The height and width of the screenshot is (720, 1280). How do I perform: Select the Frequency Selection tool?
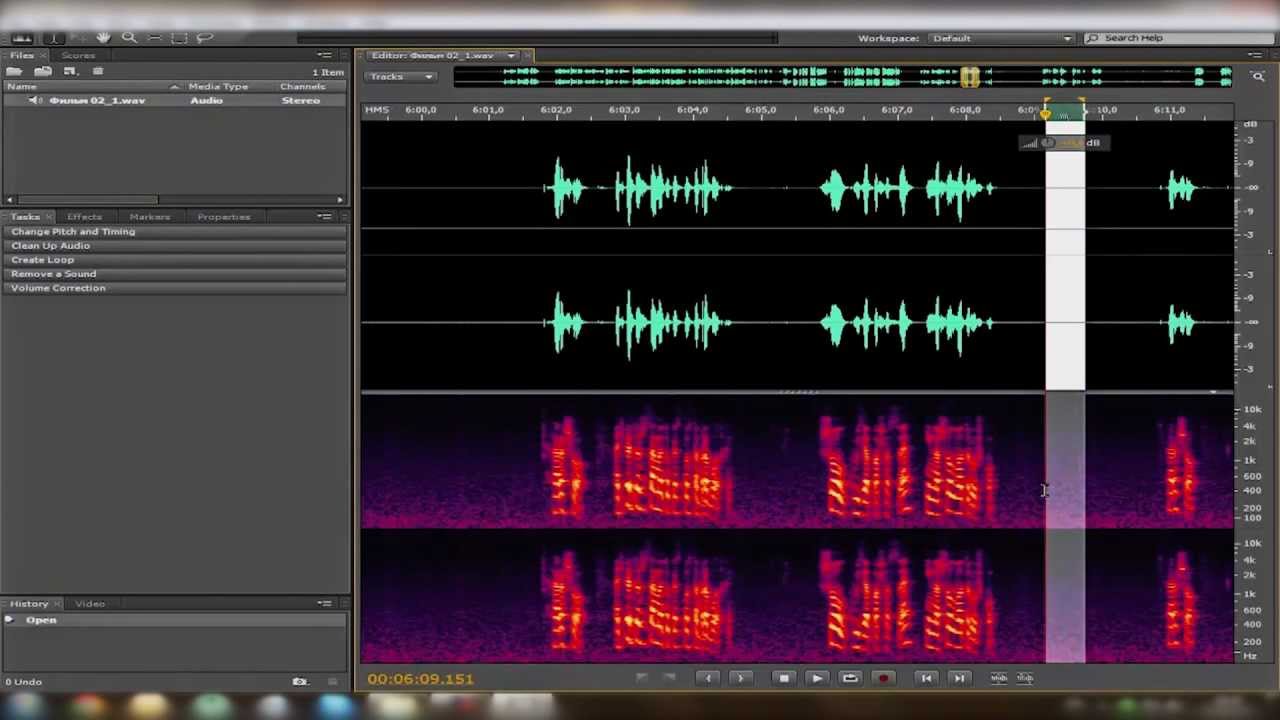tap(154, 38)
